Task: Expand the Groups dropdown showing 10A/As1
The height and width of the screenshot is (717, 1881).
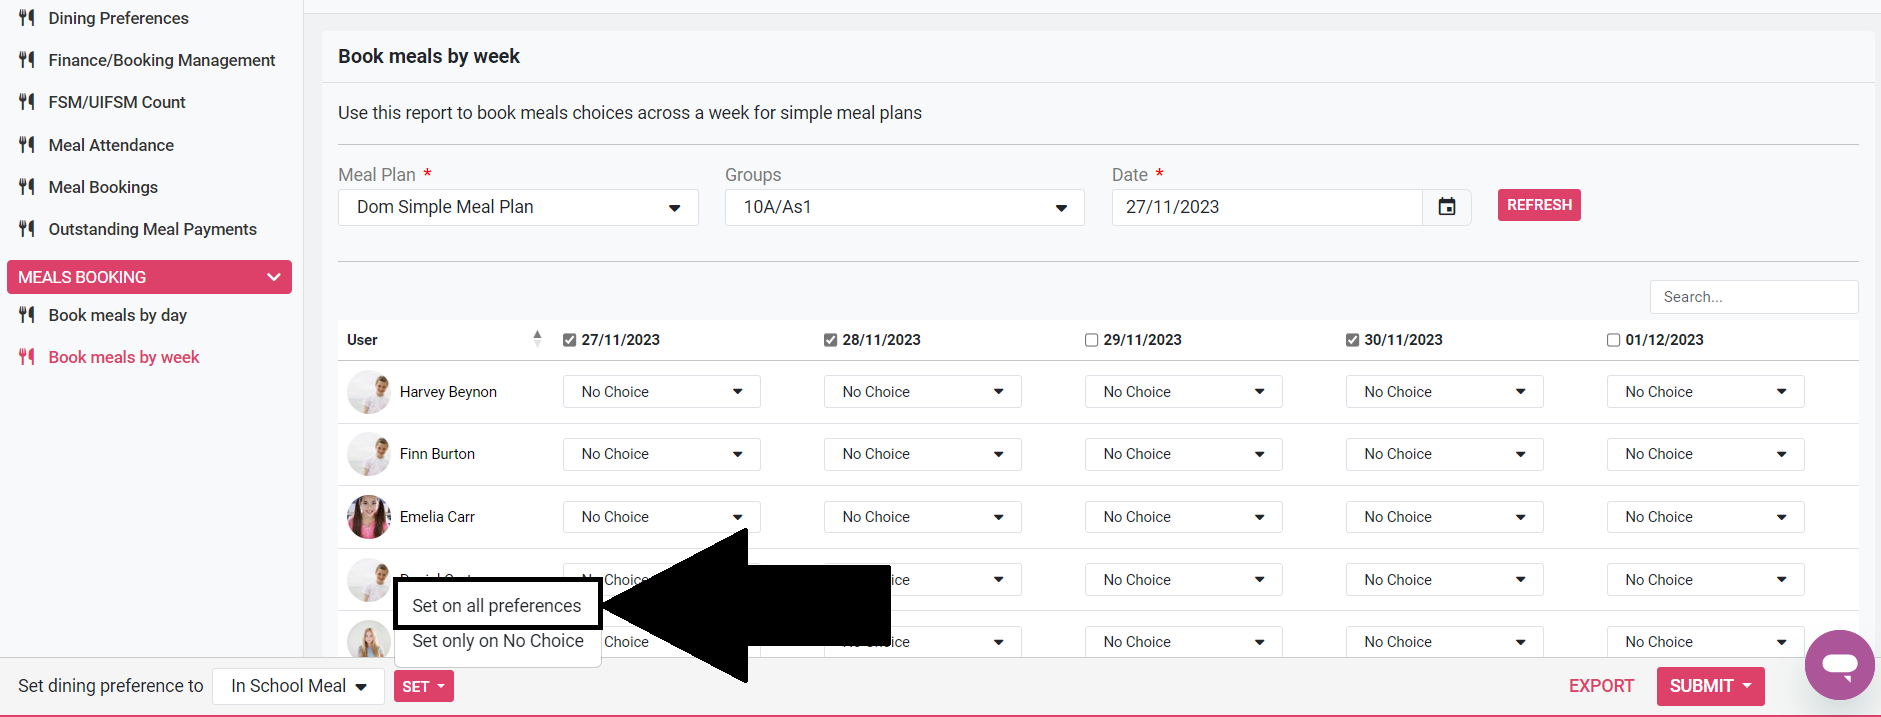Action: [x=904, y=207]
